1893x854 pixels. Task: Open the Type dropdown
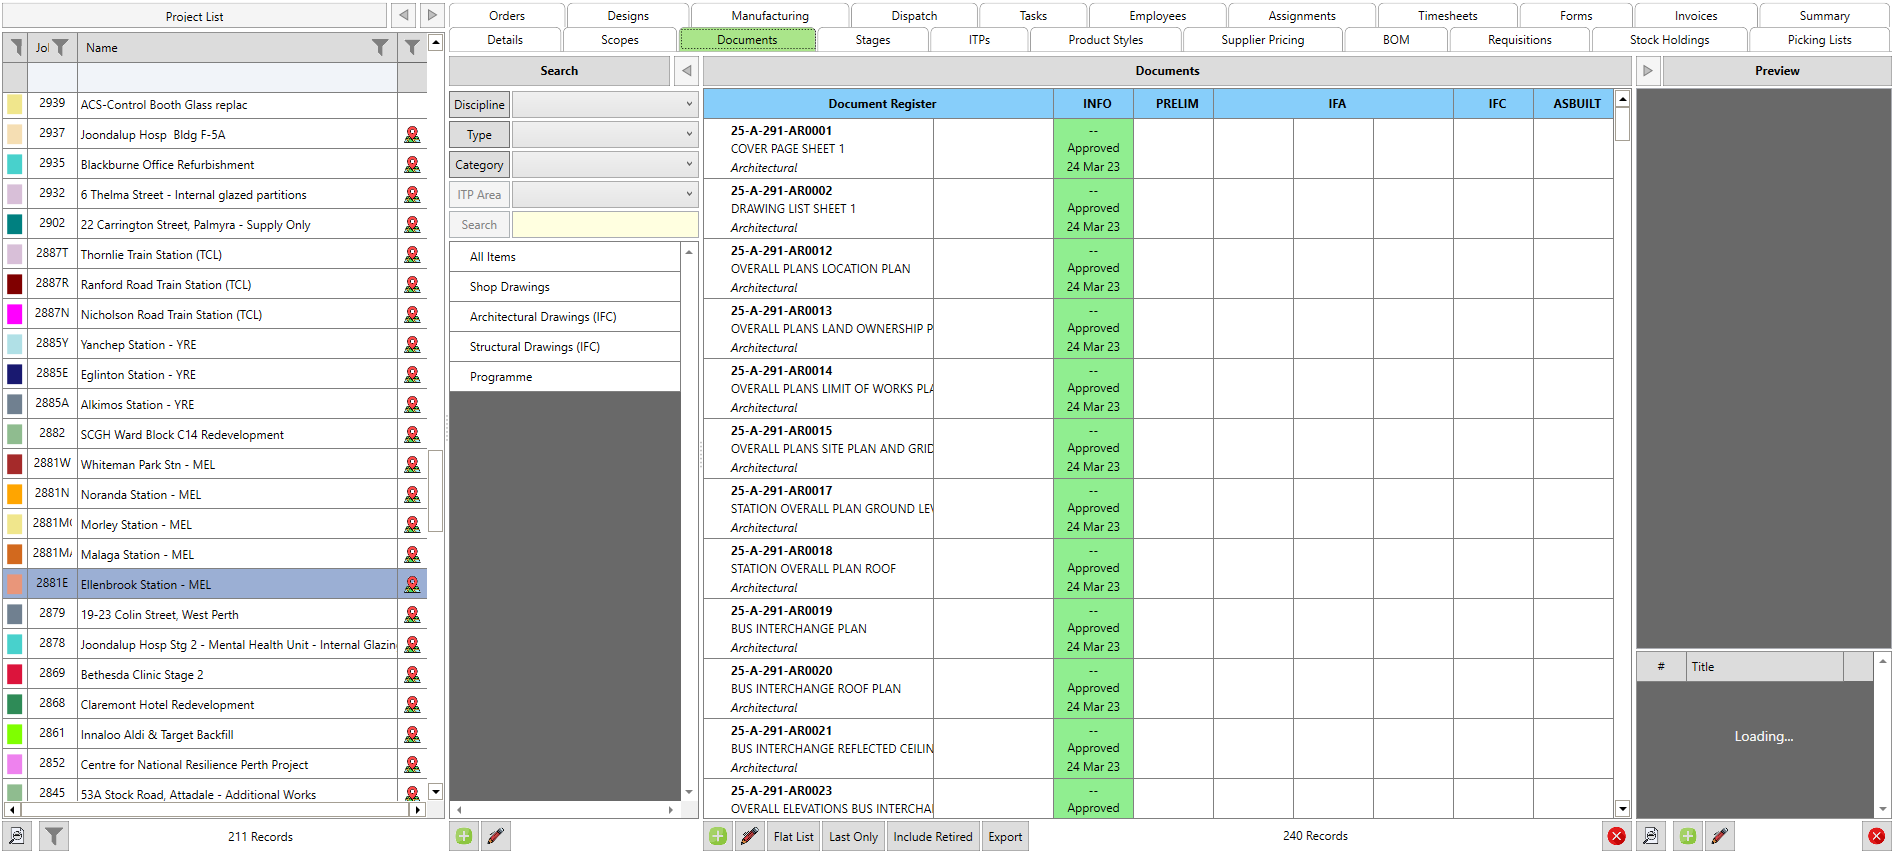point(604,135)
